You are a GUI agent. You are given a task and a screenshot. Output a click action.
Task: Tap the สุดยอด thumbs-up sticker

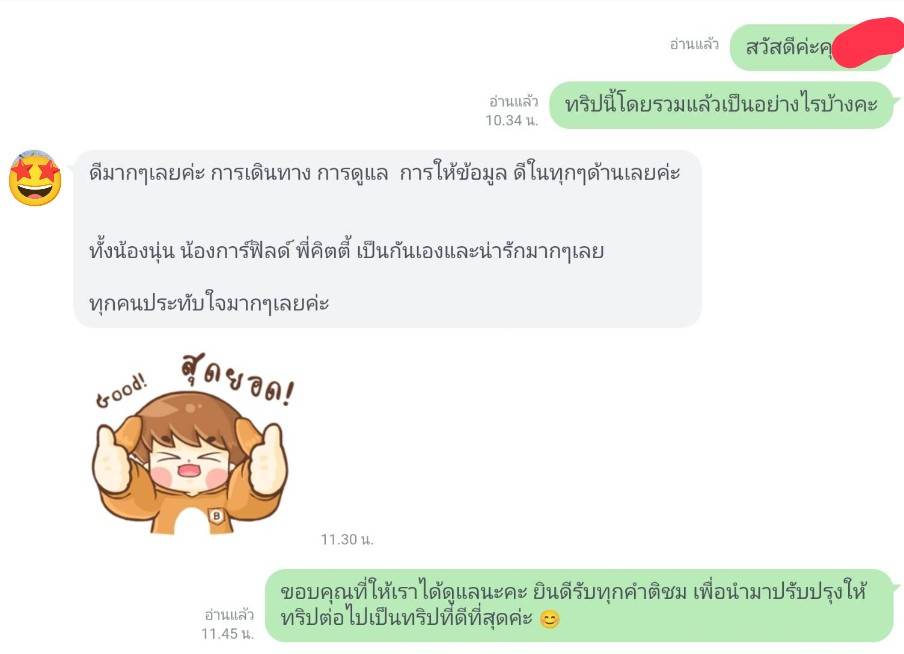pyautogui.click(x=194, y=444)
